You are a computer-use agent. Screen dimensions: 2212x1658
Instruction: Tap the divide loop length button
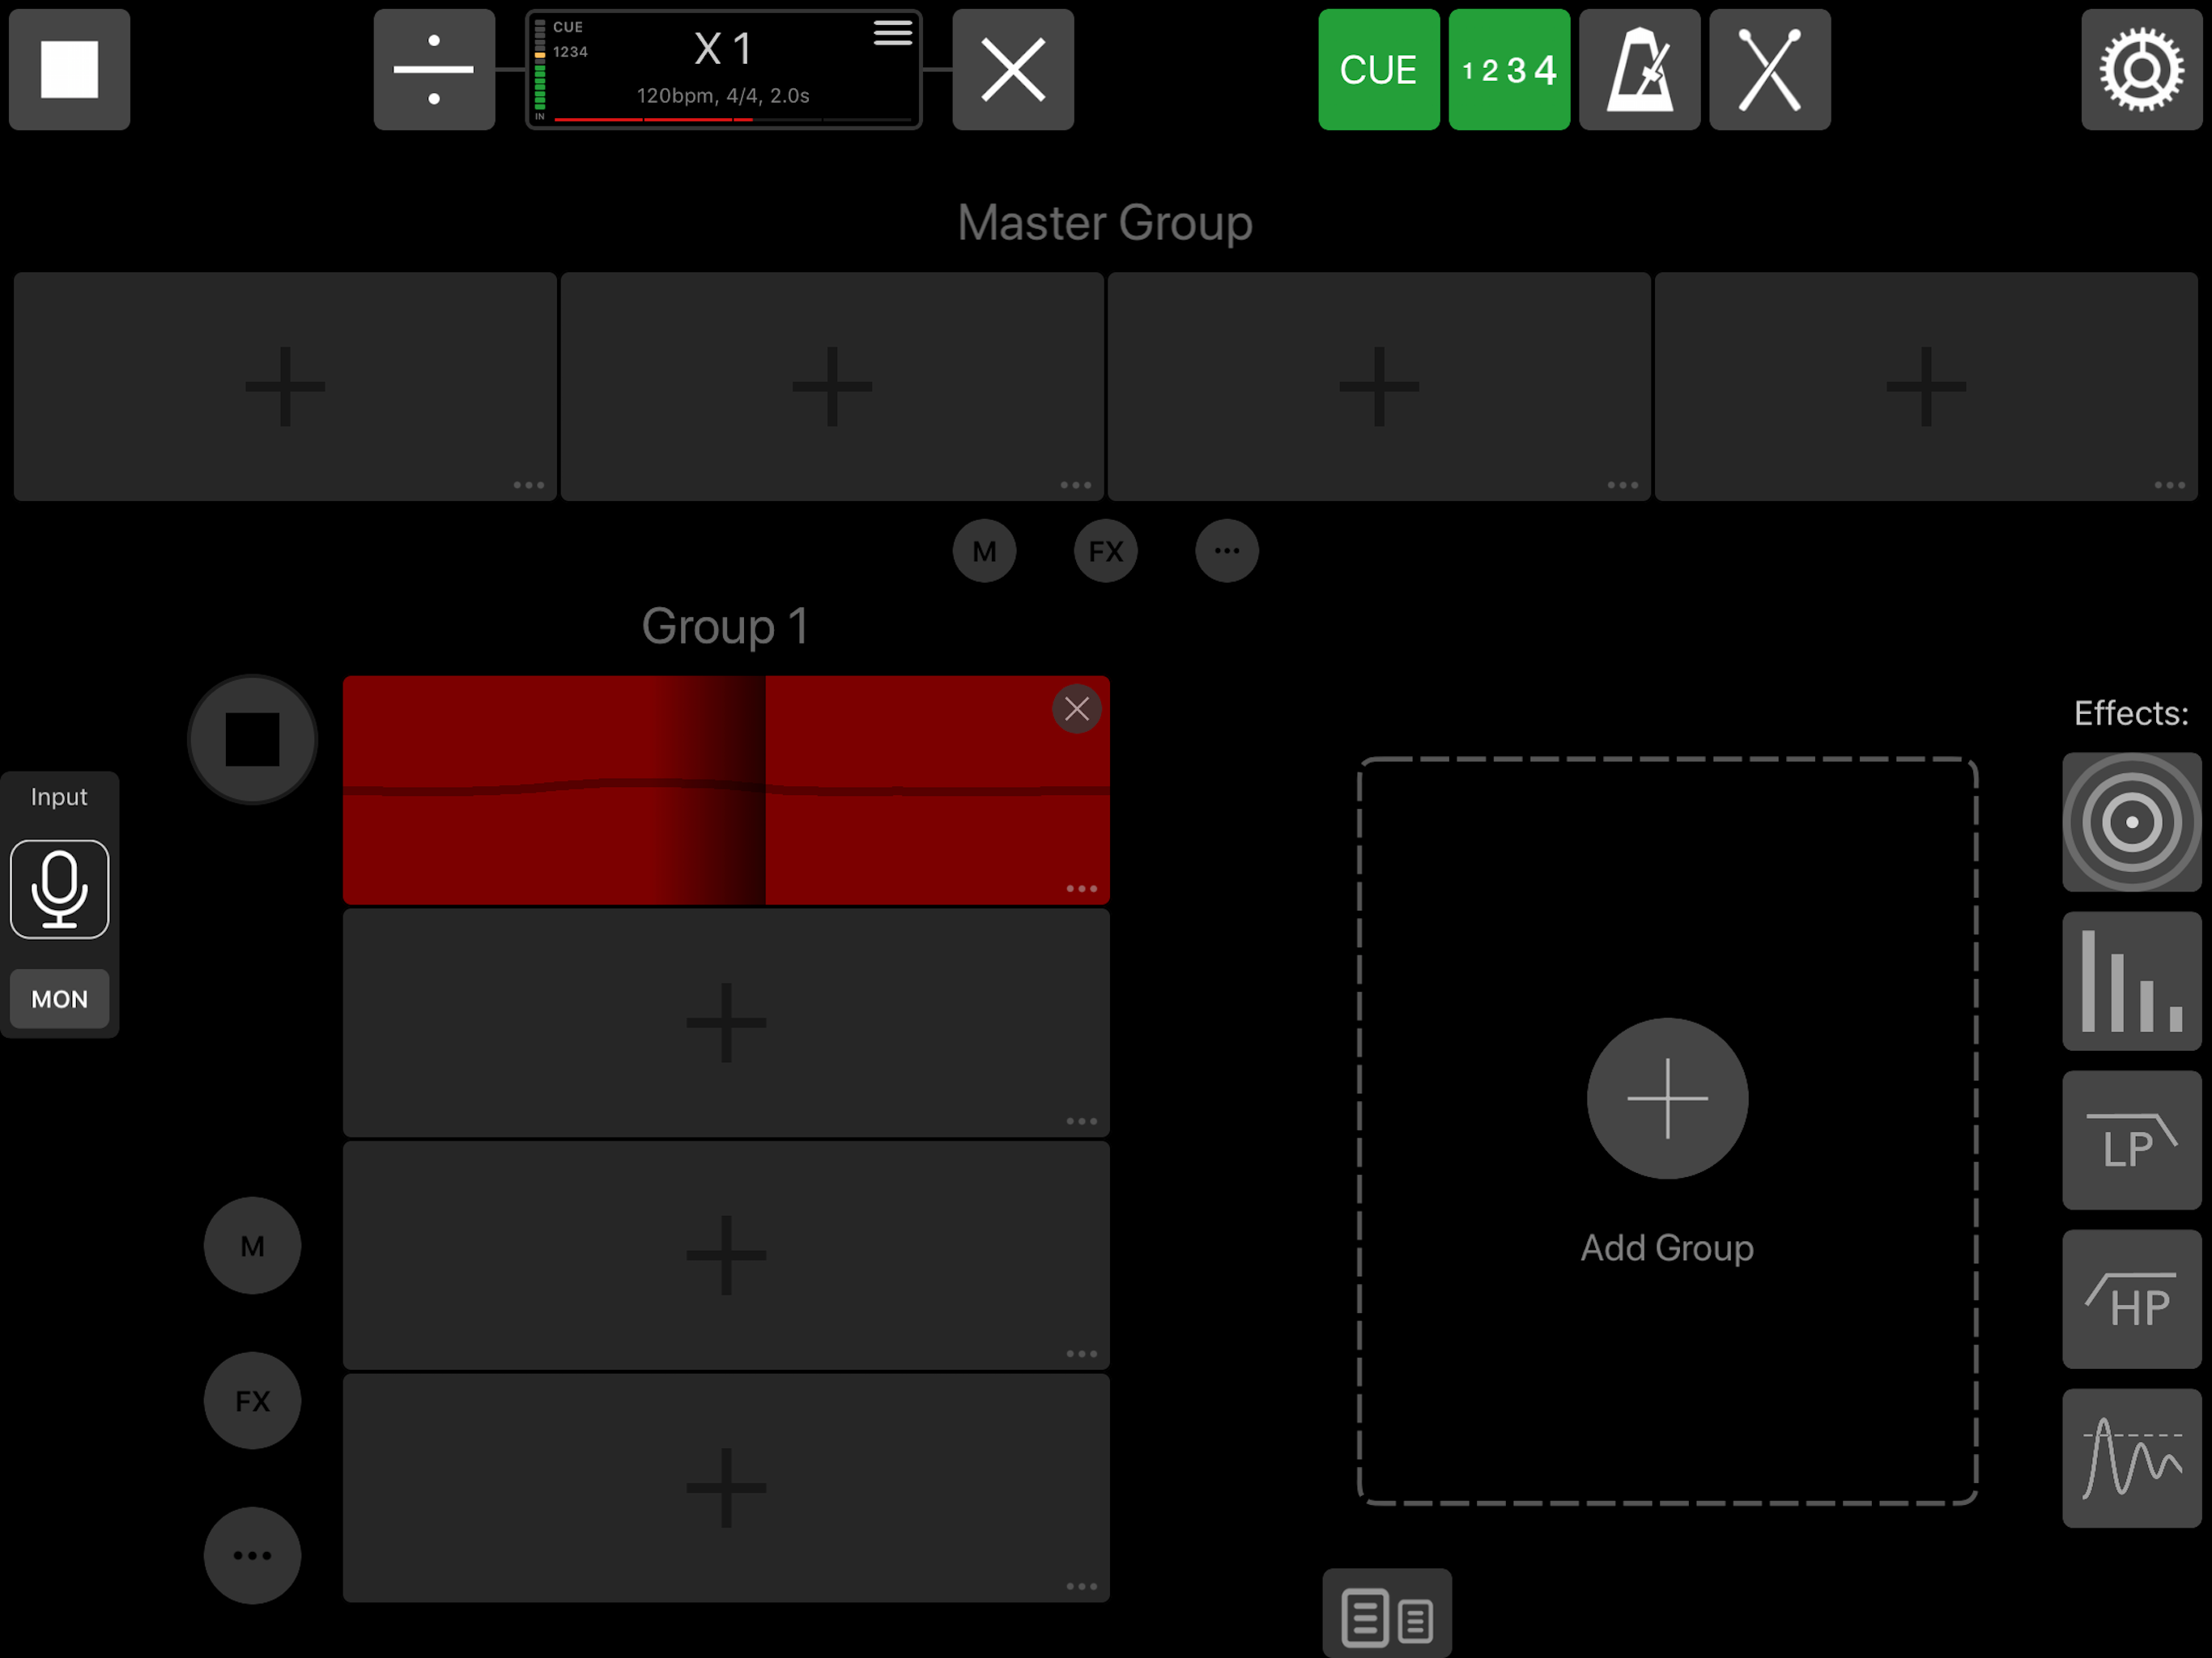[x=434, y=70]
